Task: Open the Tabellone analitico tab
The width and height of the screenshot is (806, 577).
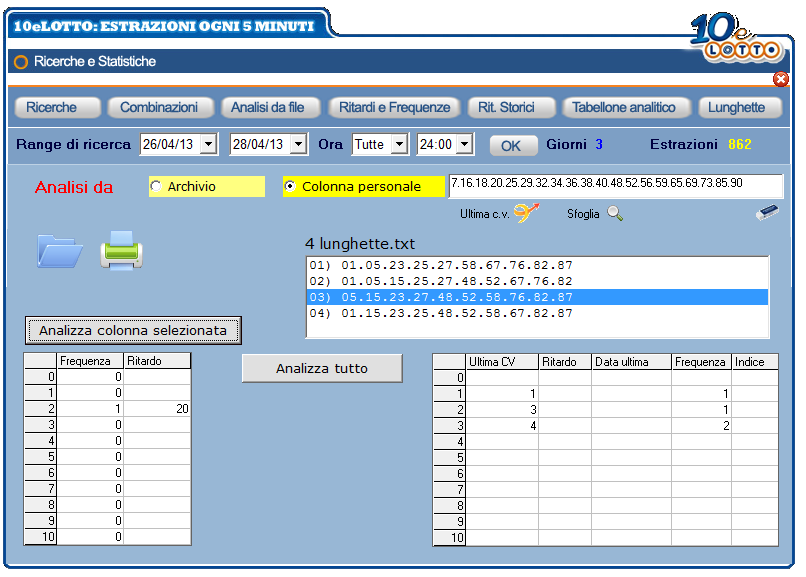Action: coord(626,107)
